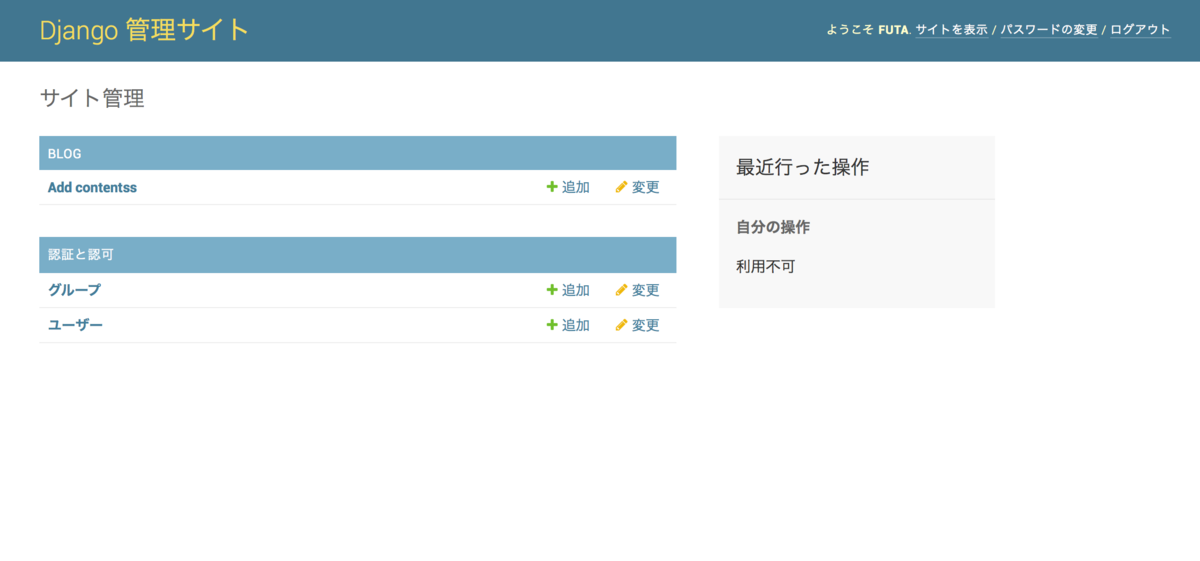Open the ユーザー model link
Viewport: 1200px width, 561px height.
75,325
